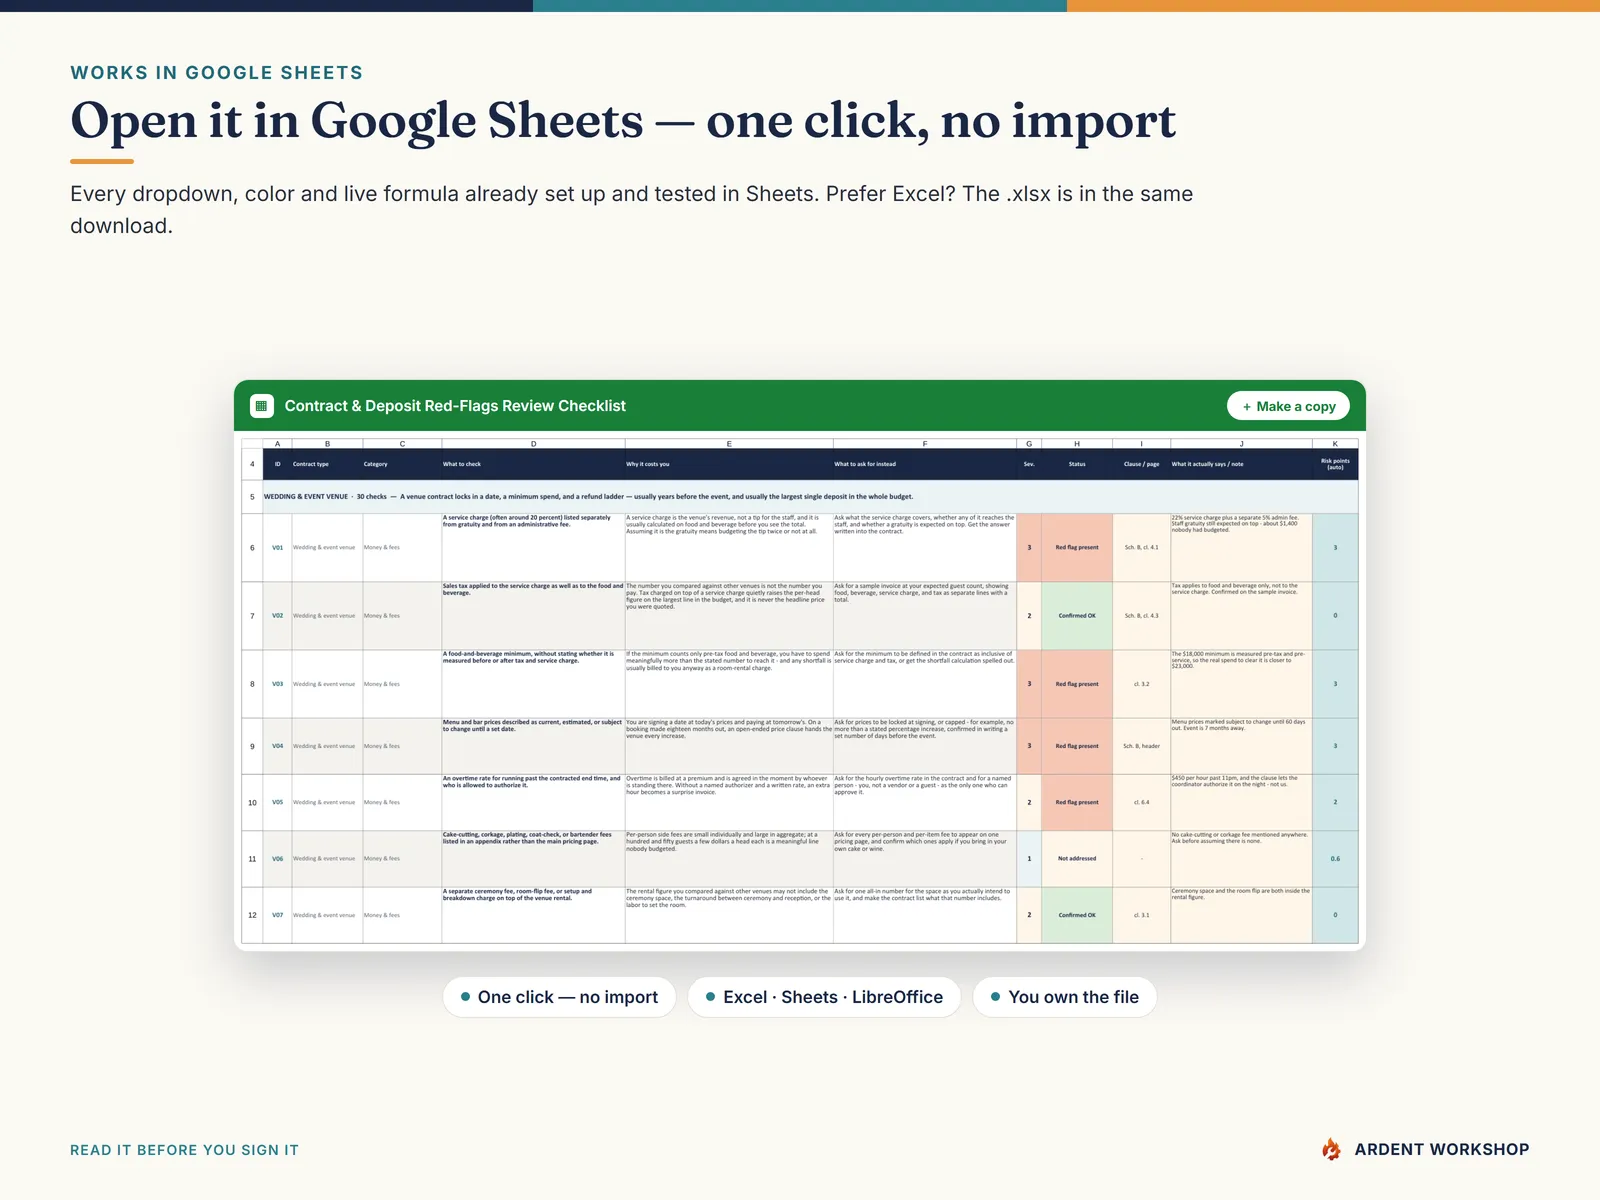Open the 'Confirmed OK' status for row V02
This screenshot has width=1600, height=1200.
[x=1077, y=616]
